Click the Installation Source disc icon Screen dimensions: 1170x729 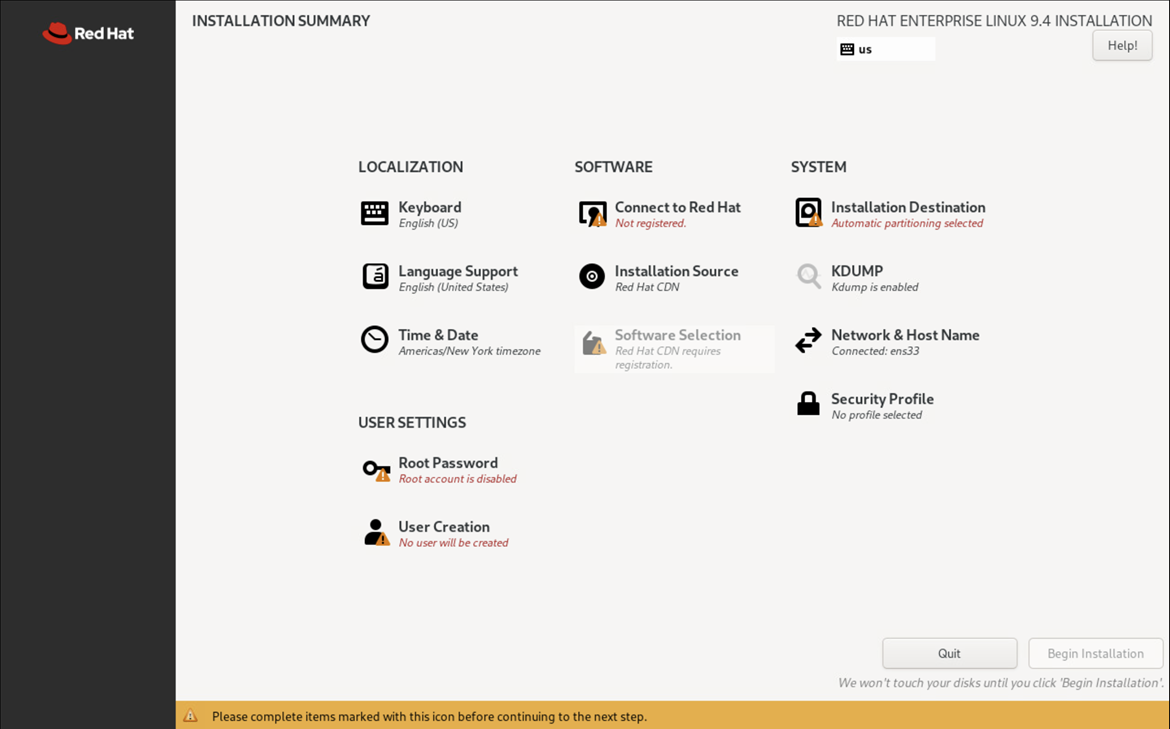[592, 277]
